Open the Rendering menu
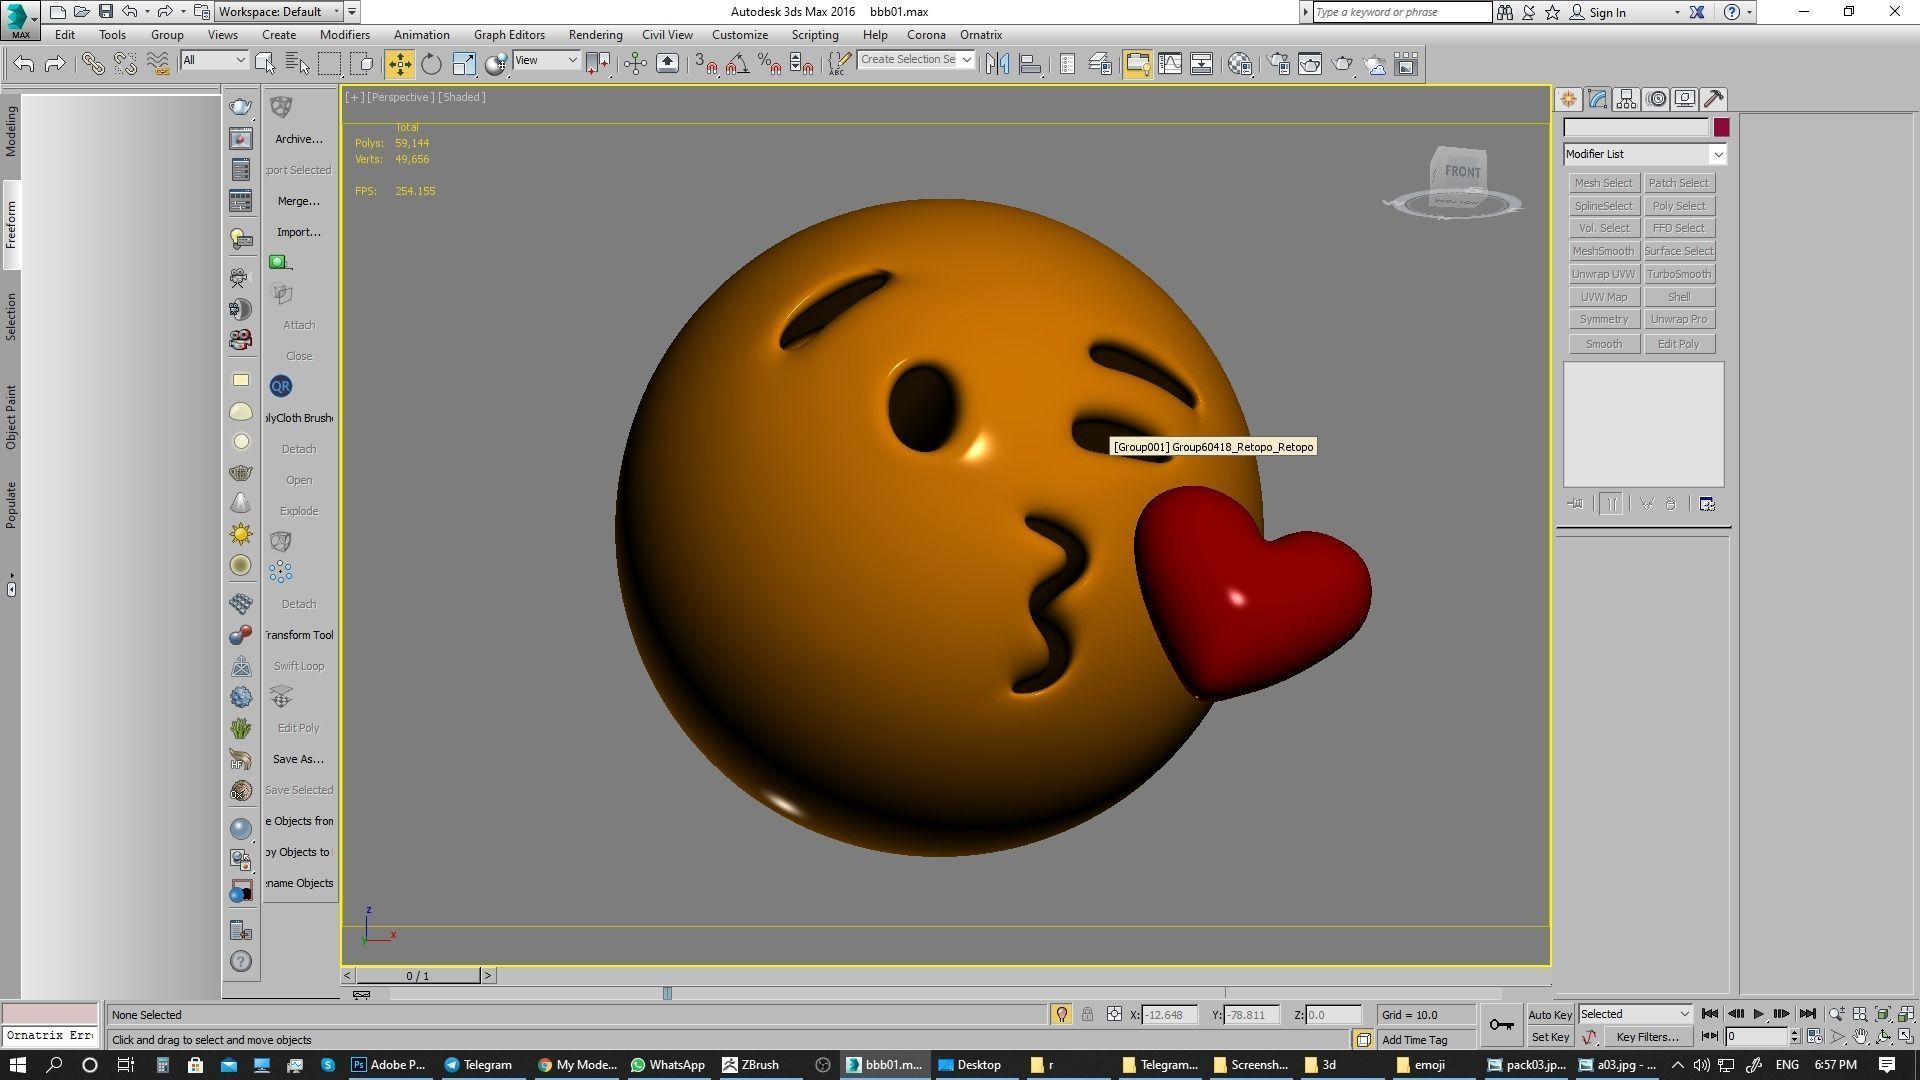 tap(595, 35)
